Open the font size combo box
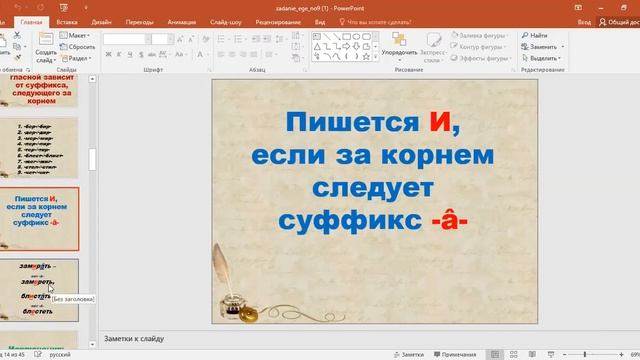The height and width of the screenshot is (360, 640). [x=163, y=39]
